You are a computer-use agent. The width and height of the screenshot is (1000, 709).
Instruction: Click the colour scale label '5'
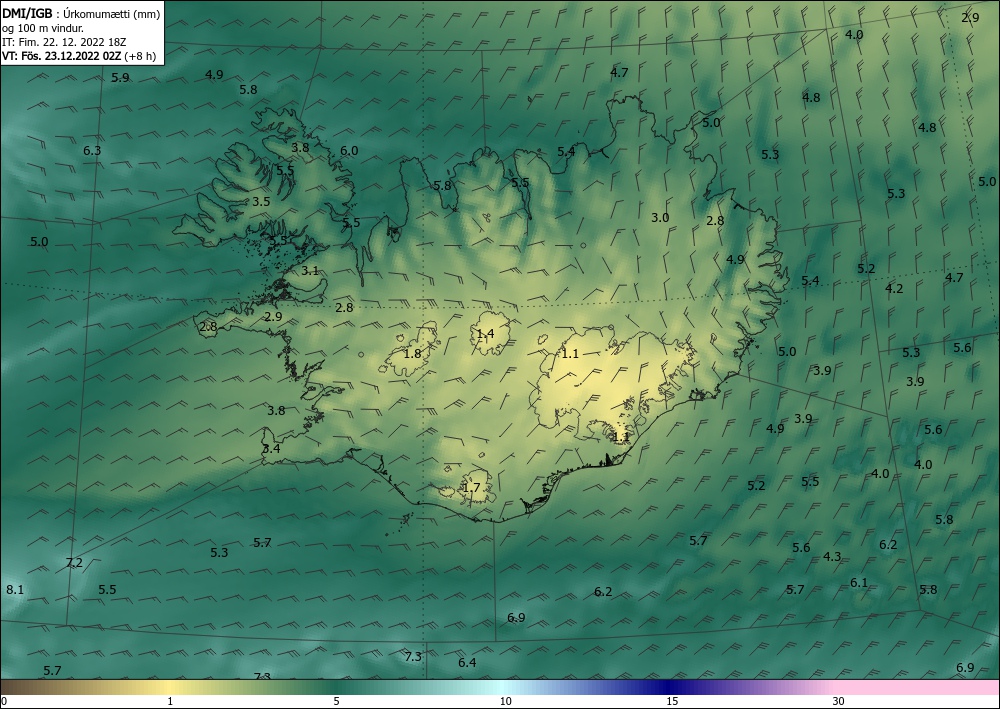336,701
